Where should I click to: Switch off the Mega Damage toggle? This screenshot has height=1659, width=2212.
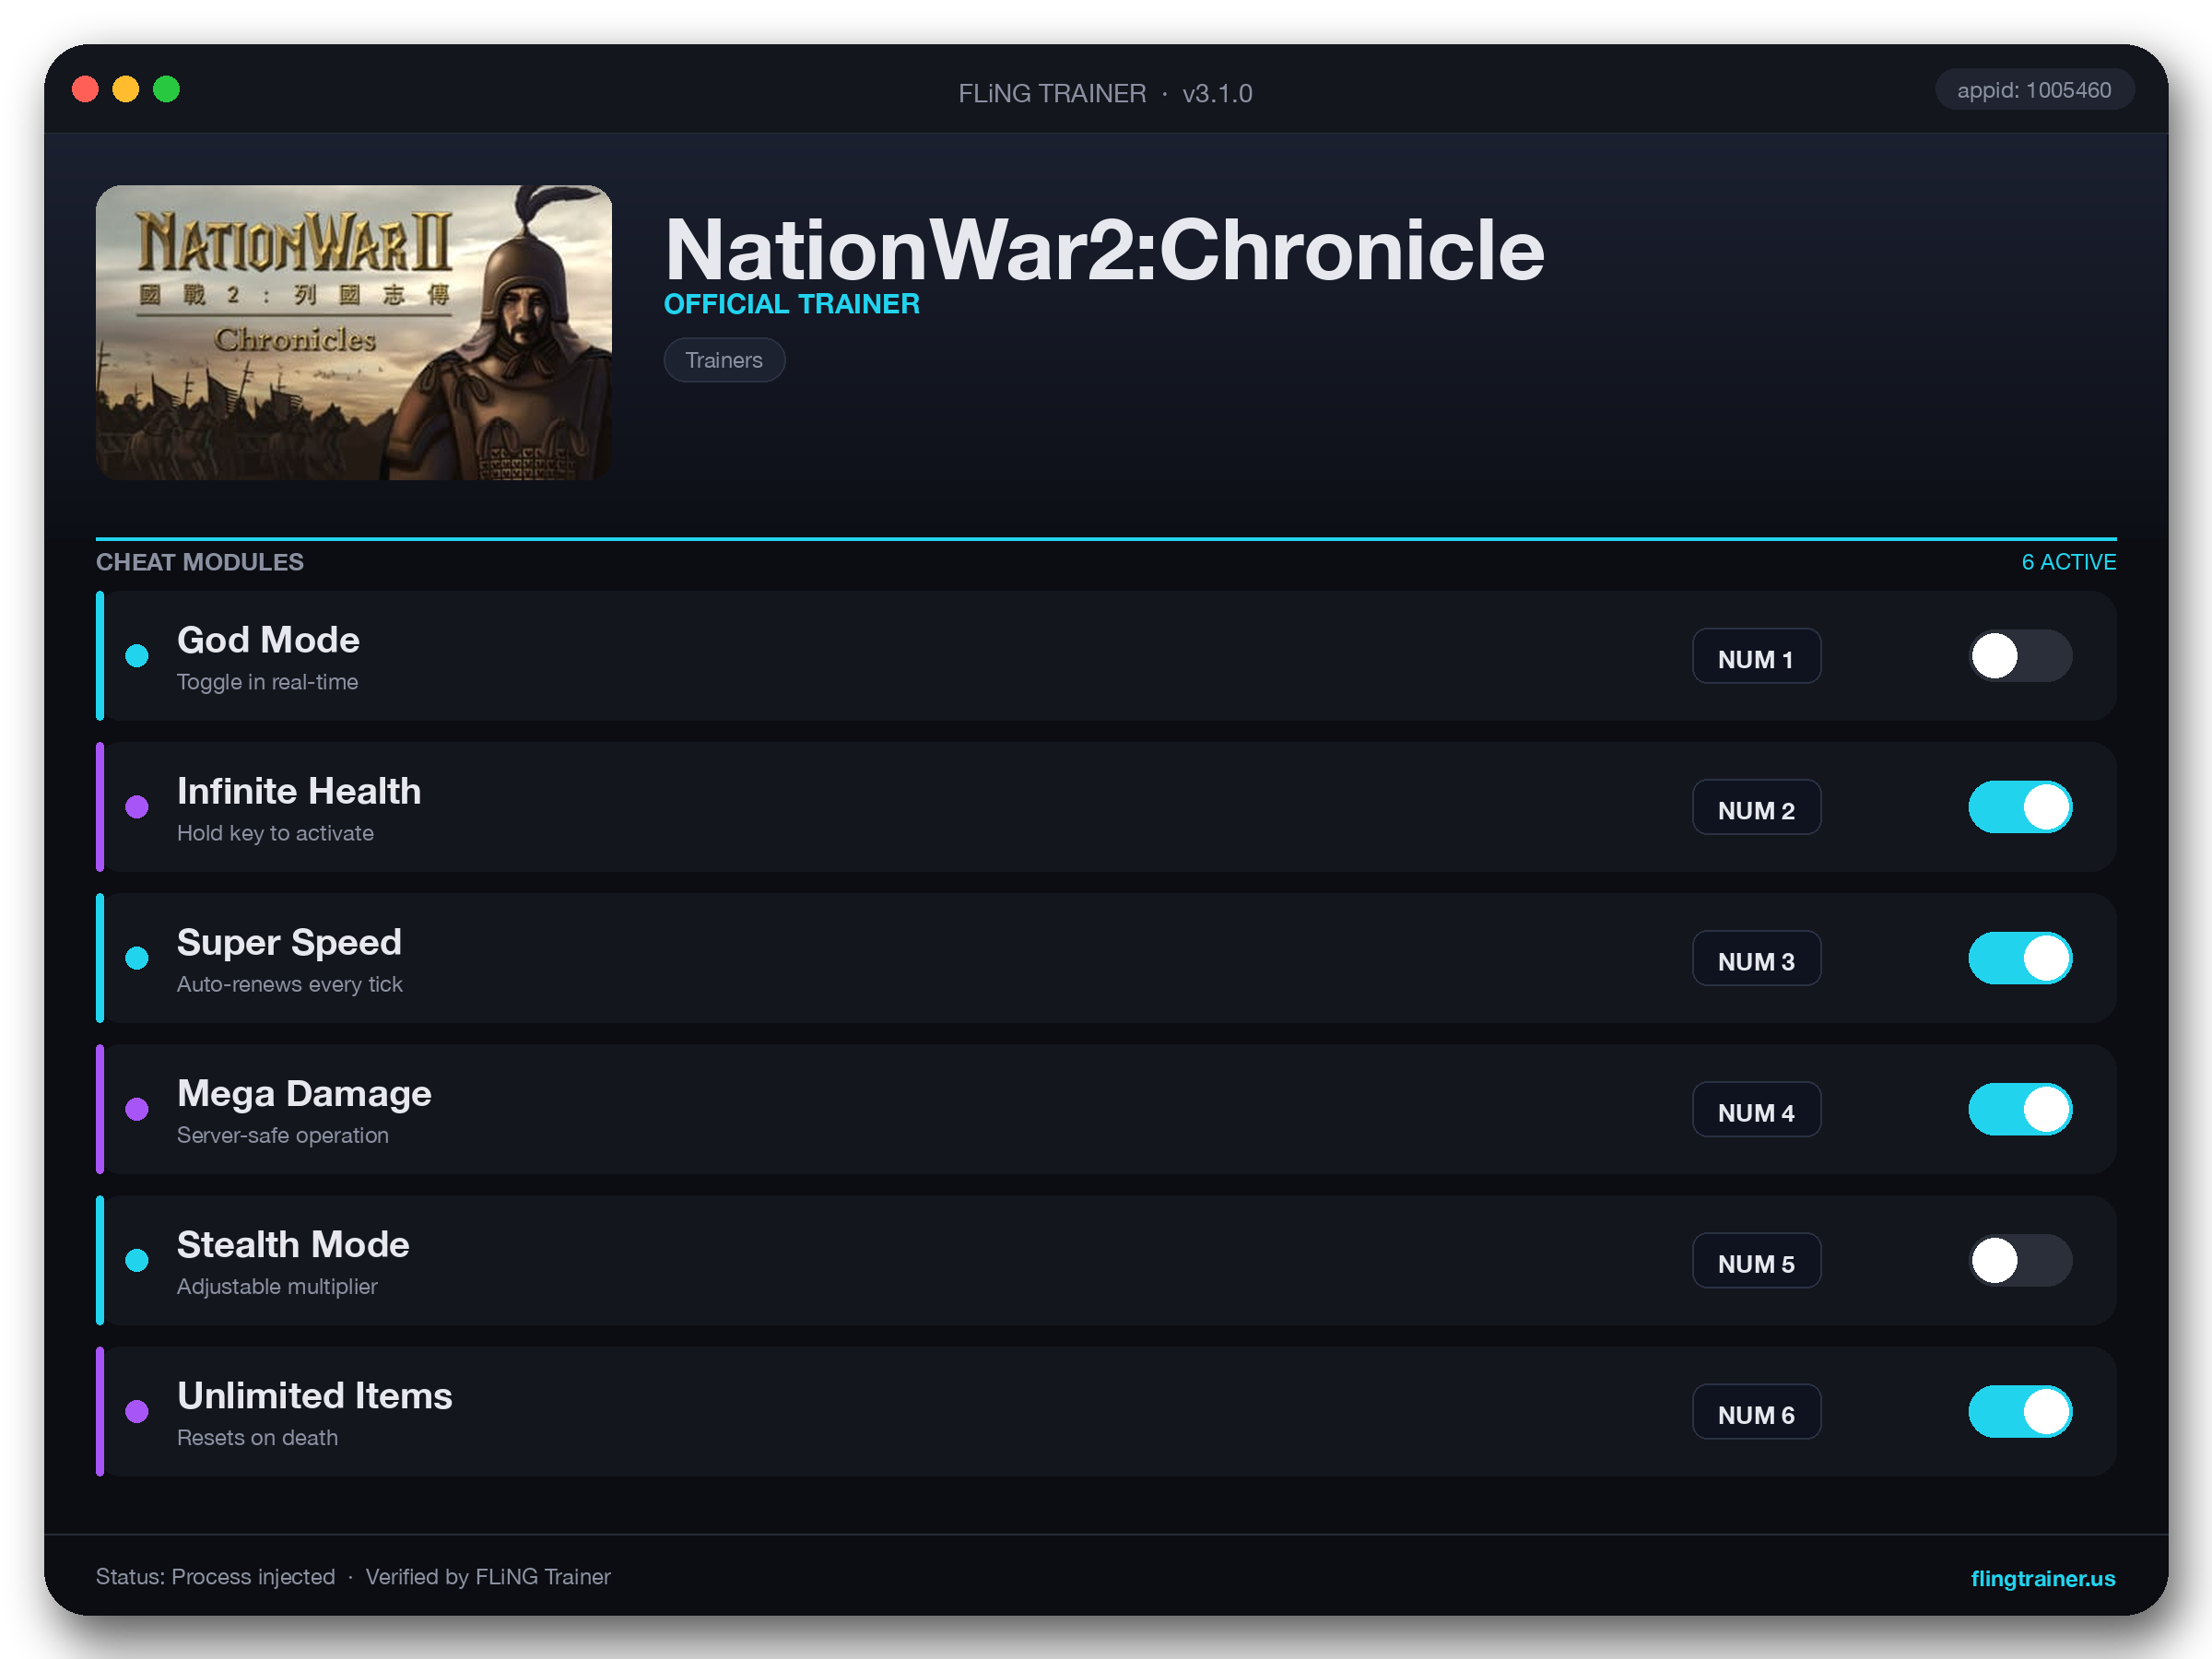(2020, 1109)
